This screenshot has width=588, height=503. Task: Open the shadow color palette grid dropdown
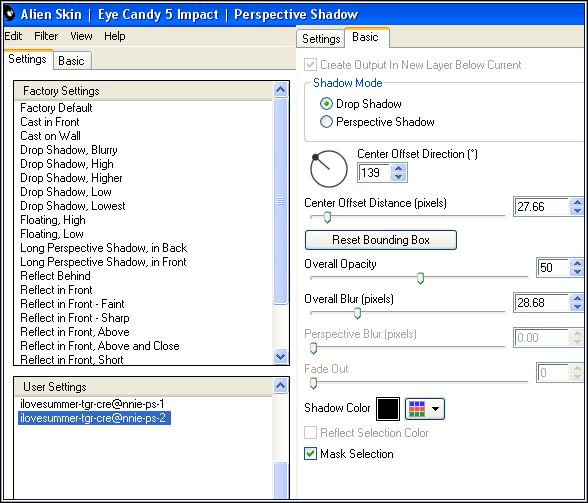click(x=425, y=409)
